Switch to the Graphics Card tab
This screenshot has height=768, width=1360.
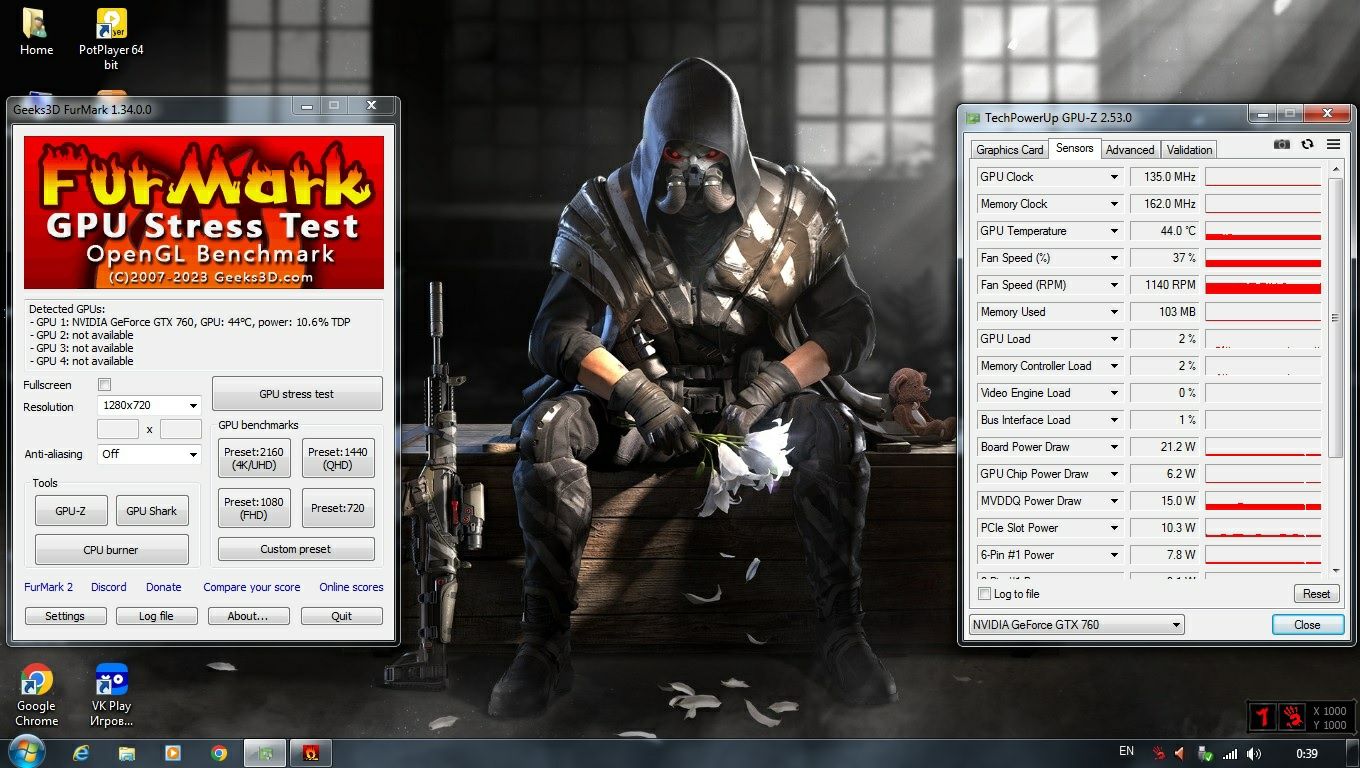(x=1009, y=150)
